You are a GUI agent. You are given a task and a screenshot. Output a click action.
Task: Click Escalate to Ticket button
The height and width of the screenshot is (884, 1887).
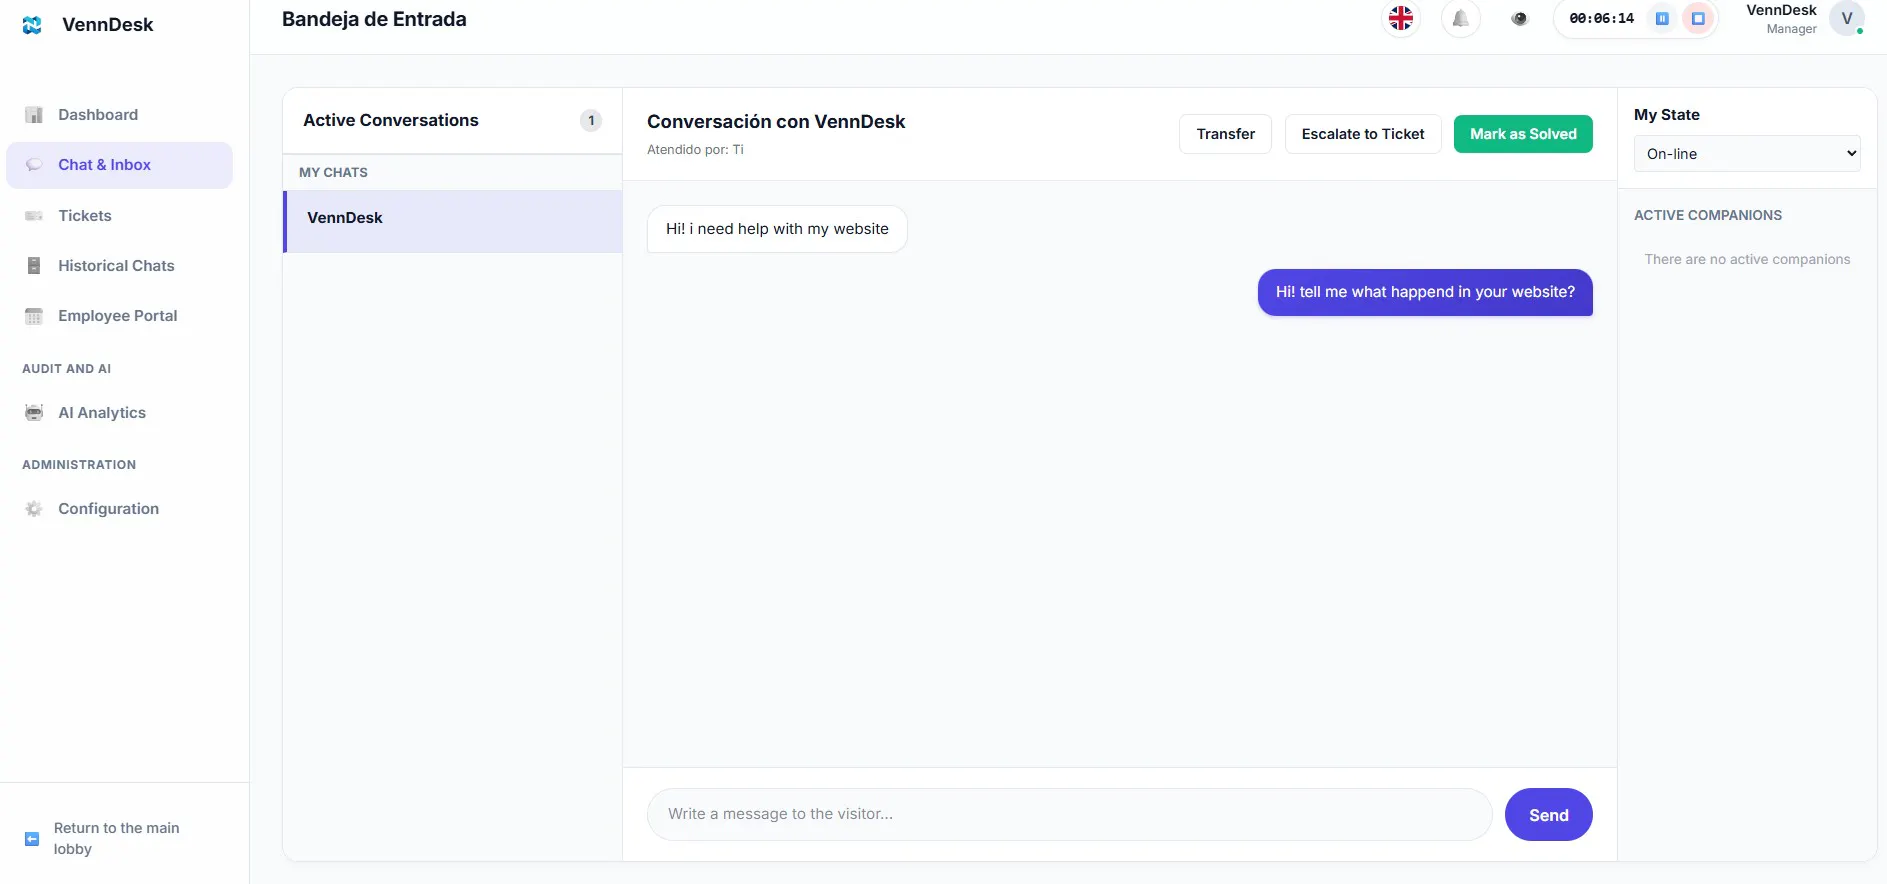tap(1363, 134)
